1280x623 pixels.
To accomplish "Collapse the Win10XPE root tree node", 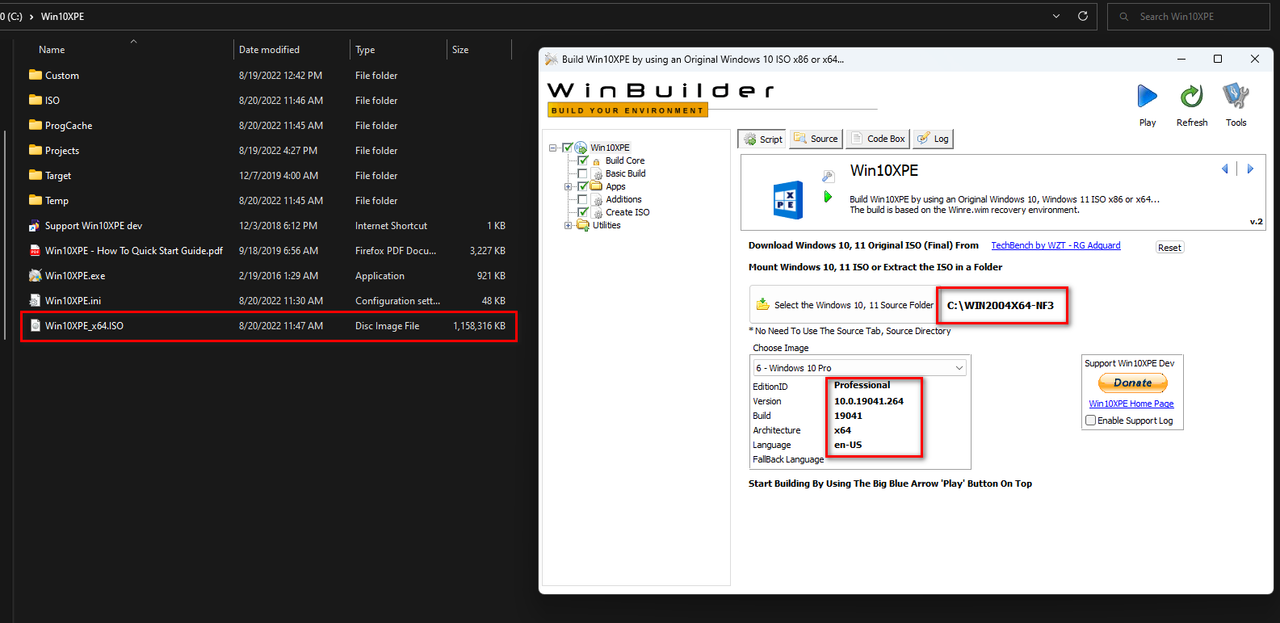I will click(x=553, y=148).
